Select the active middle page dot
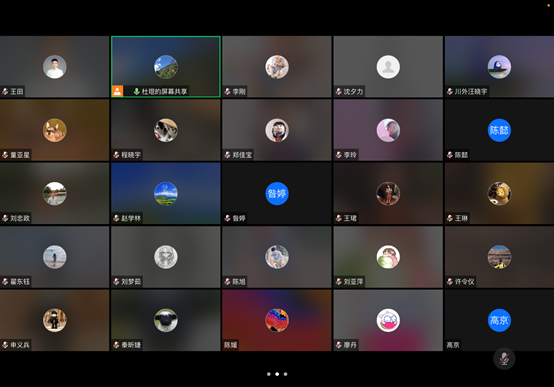This screenshot has width=554, height=387. 277,374
